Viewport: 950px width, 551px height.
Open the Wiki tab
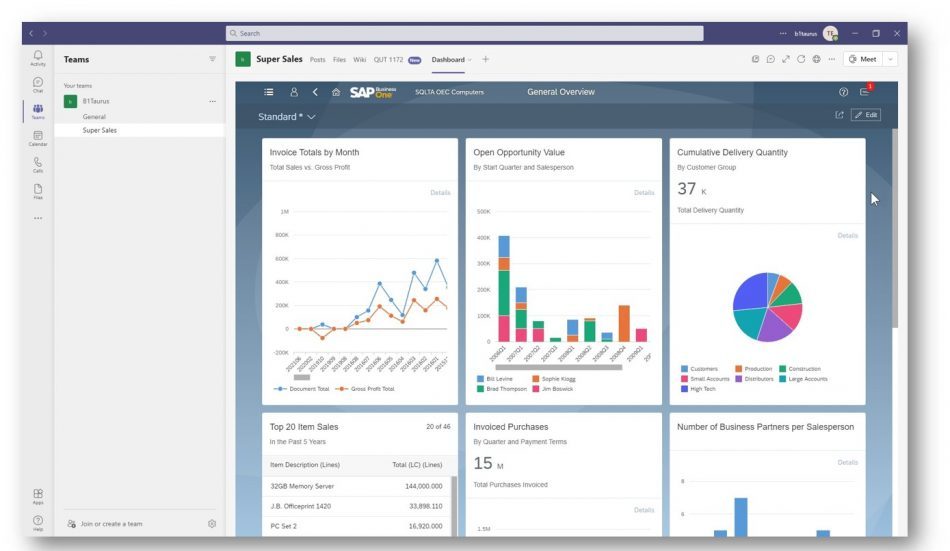click(359, 59)
